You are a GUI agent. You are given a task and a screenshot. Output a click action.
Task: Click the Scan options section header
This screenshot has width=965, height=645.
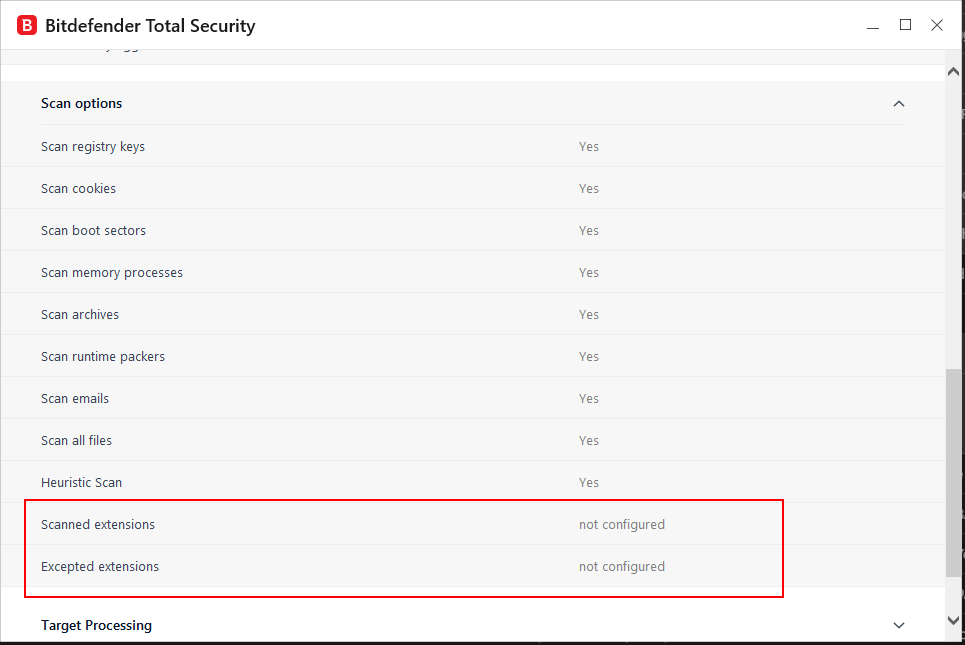[82, 104]
